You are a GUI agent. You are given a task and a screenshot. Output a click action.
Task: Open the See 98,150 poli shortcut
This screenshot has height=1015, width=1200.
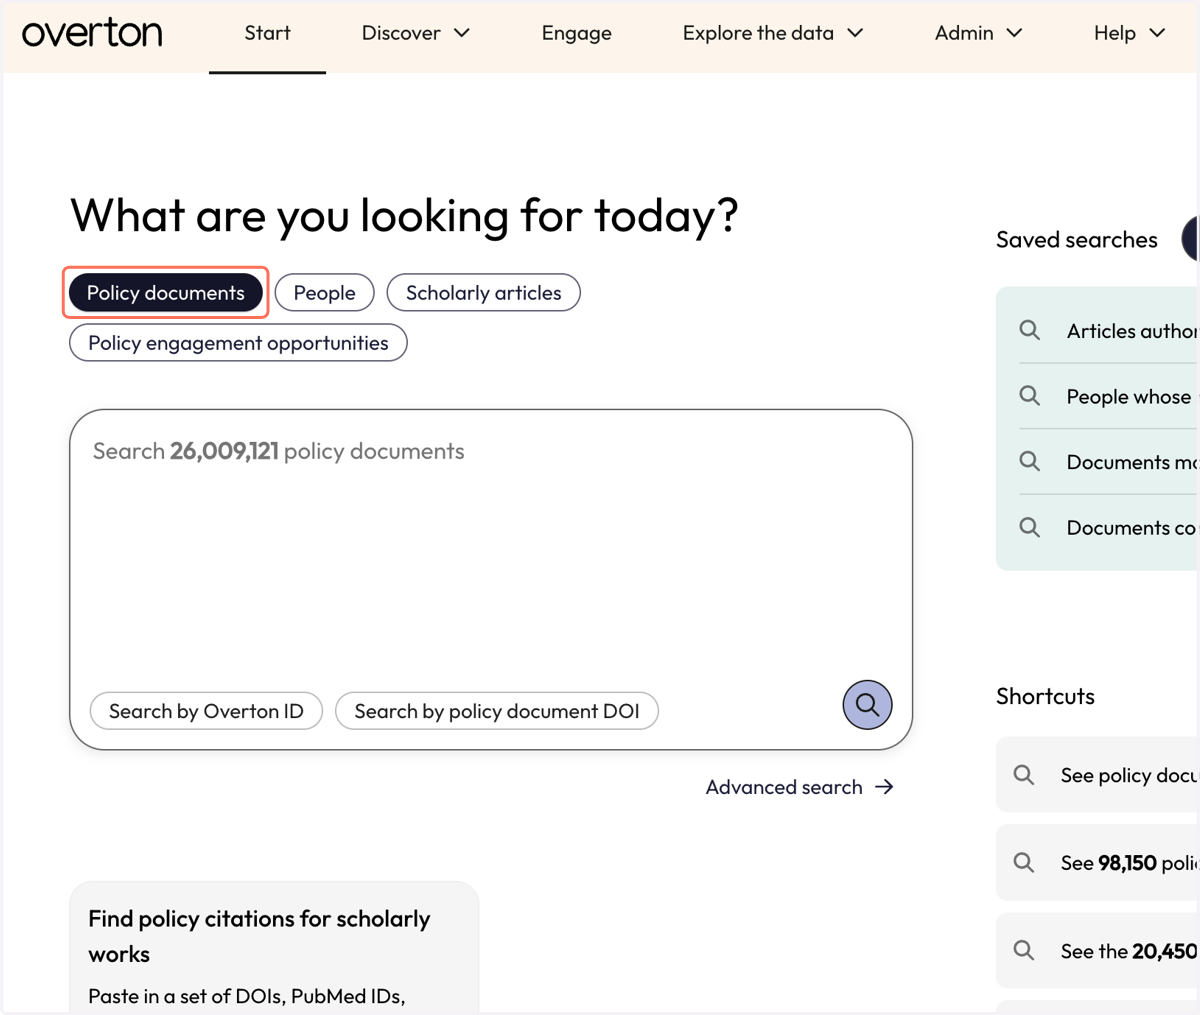pos(1097,862)
